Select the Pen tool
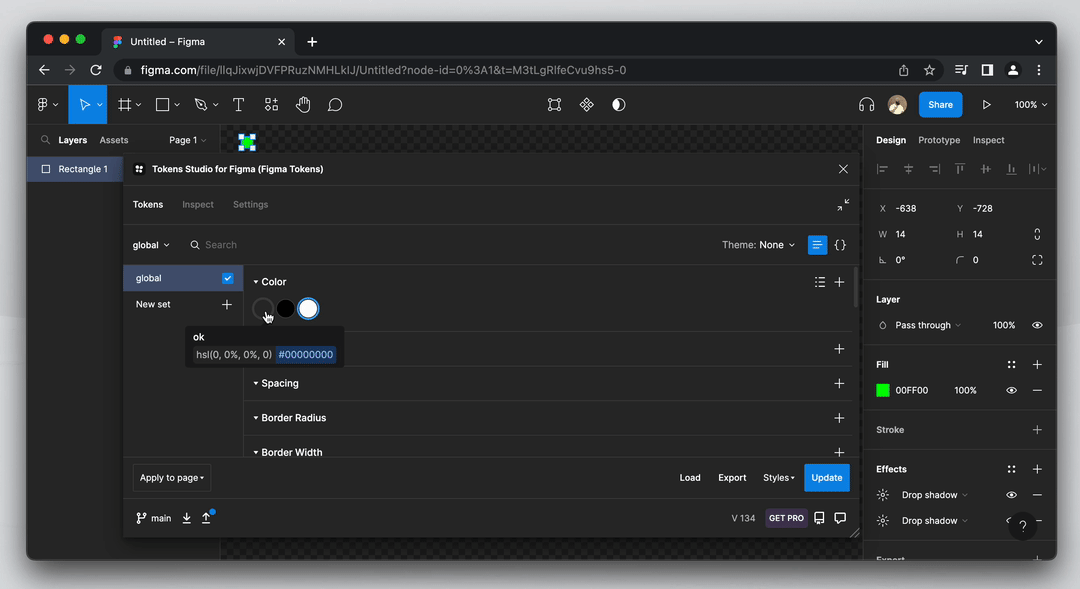This screenshot has width=1080, height=589. coord(199,104)
